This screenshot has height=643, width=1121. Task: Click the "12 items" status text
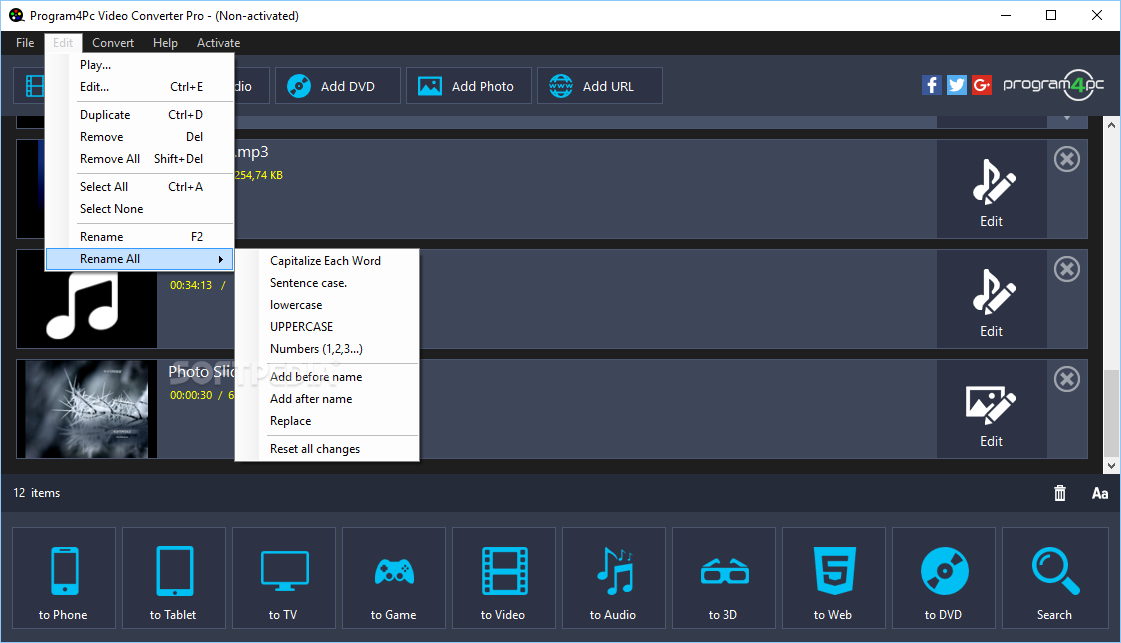tap(36, 493)
